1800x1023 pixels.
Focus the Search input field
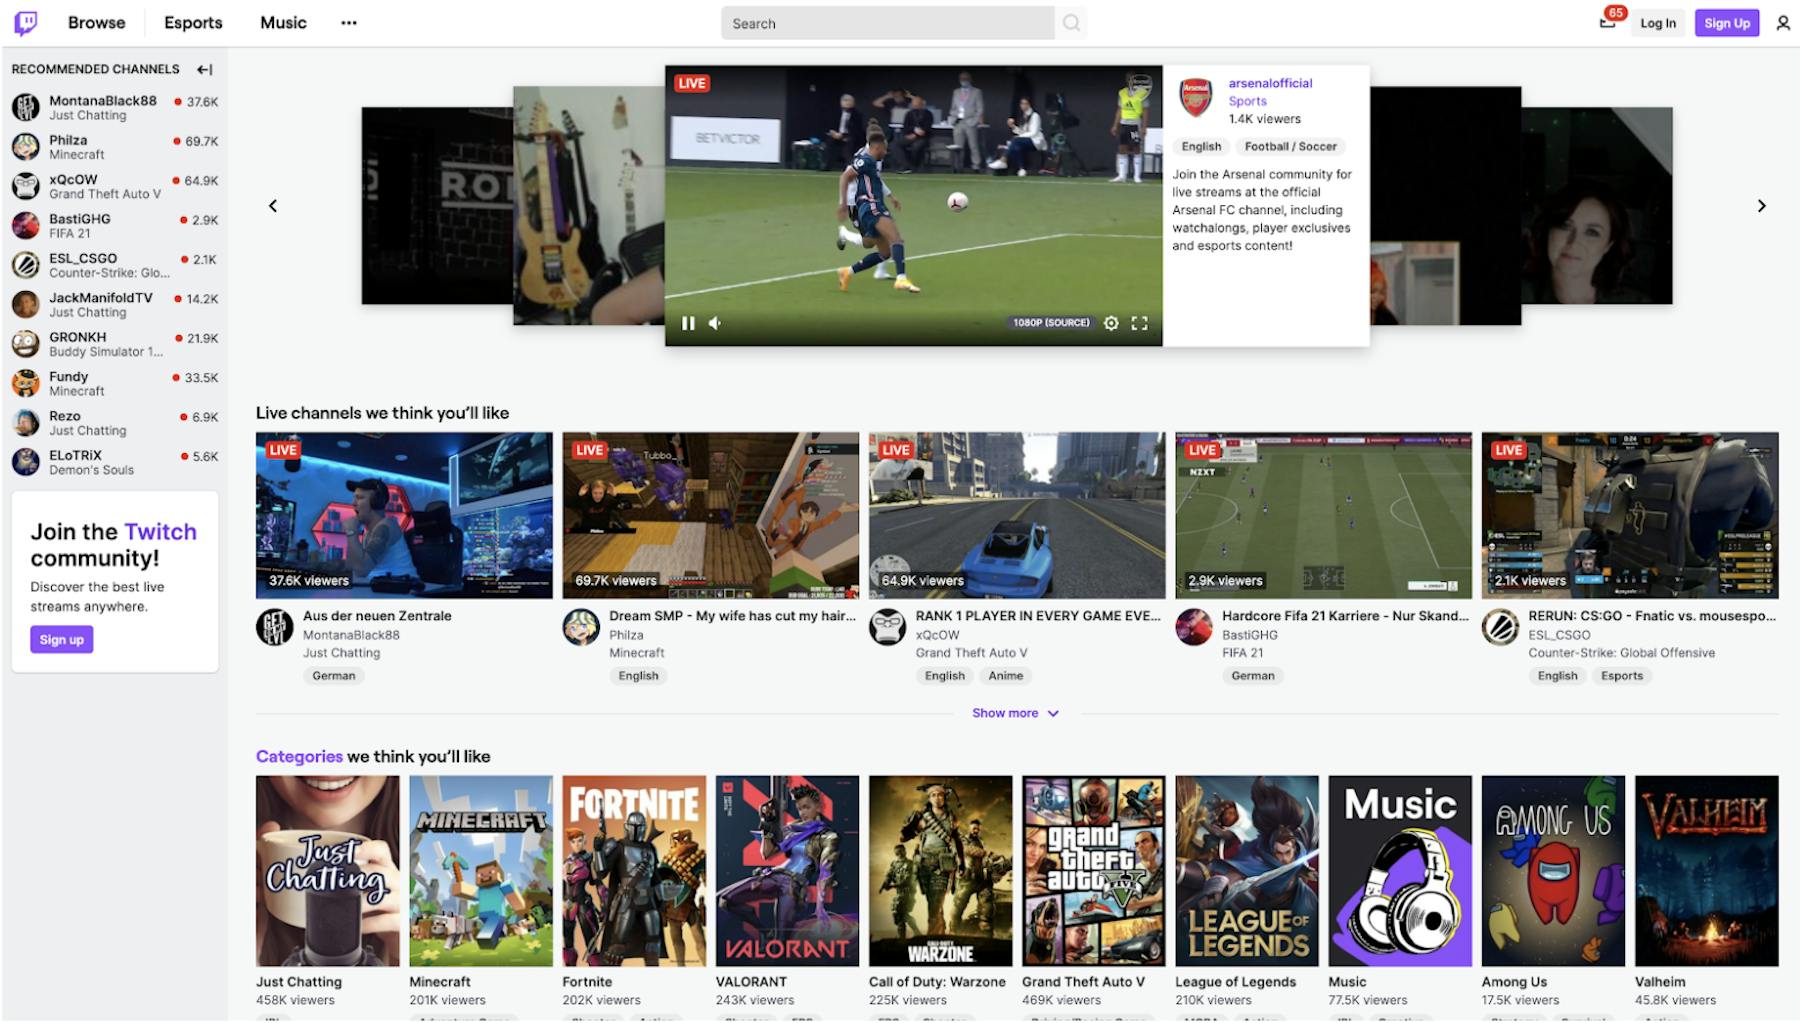click(x=888, y=23)
